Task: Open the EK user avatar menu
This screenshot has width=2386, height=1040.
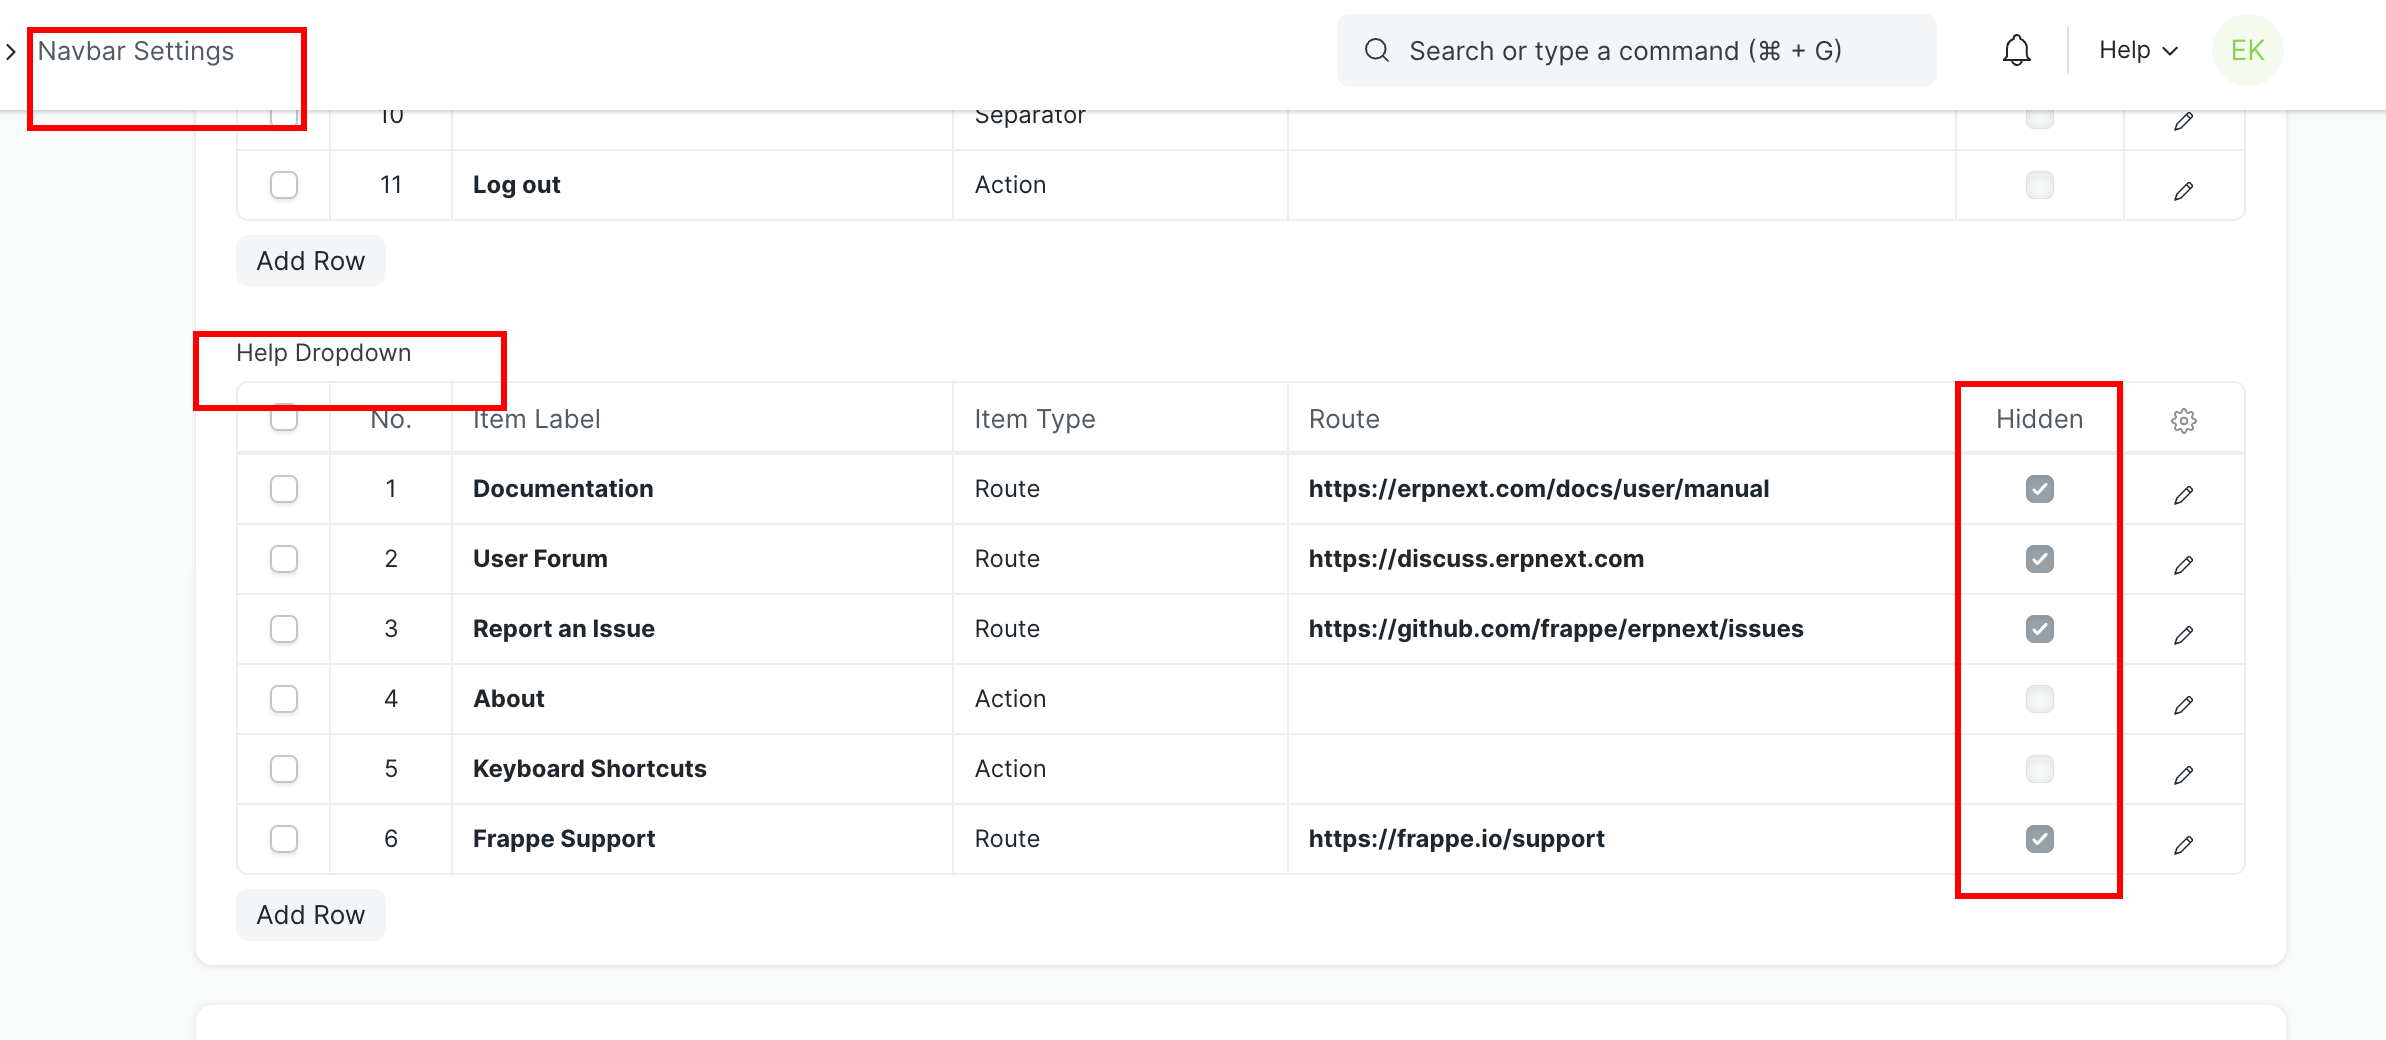Action: [2247, 49]
